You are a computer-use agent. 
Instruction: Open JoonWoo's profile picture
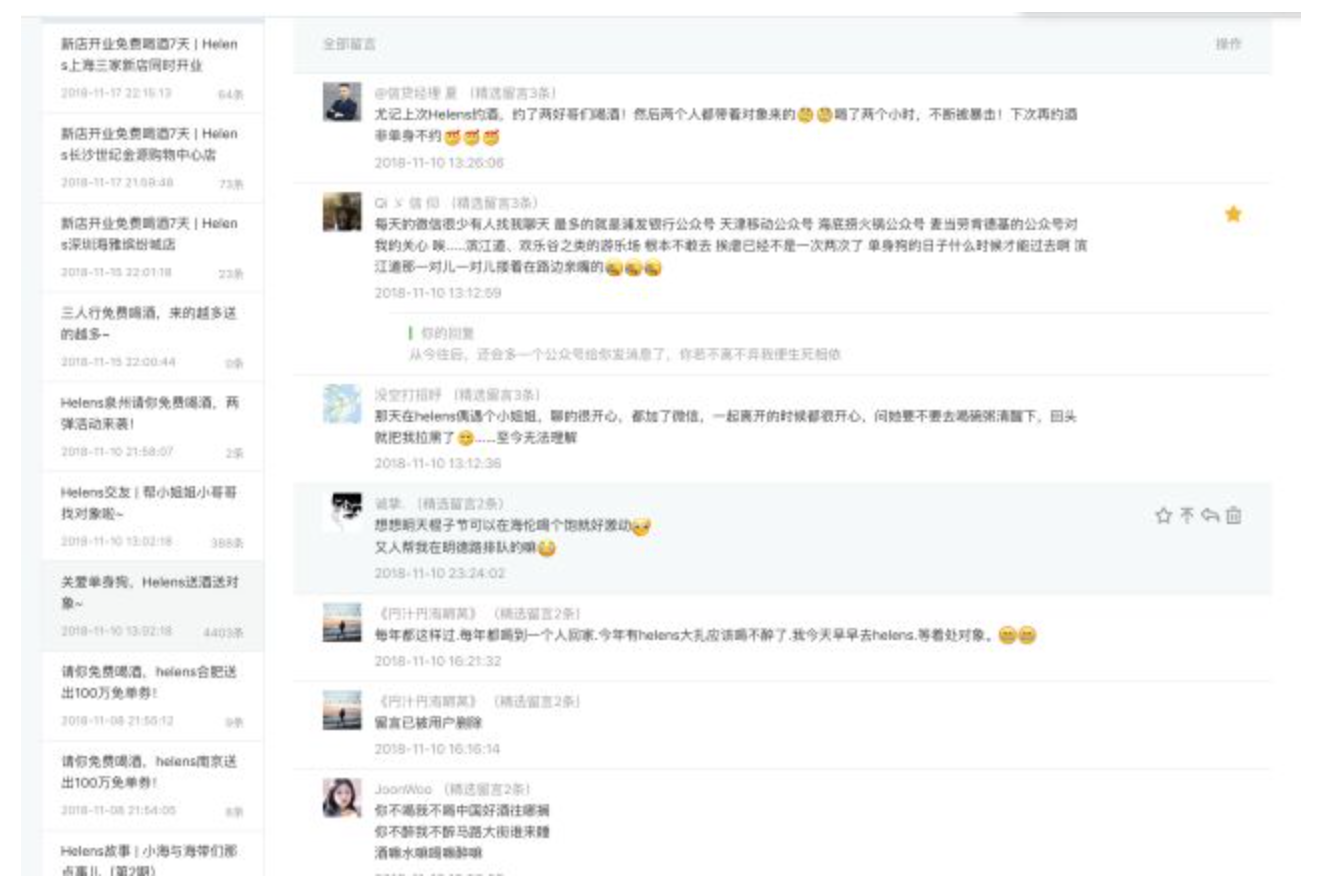pos(342,798)
